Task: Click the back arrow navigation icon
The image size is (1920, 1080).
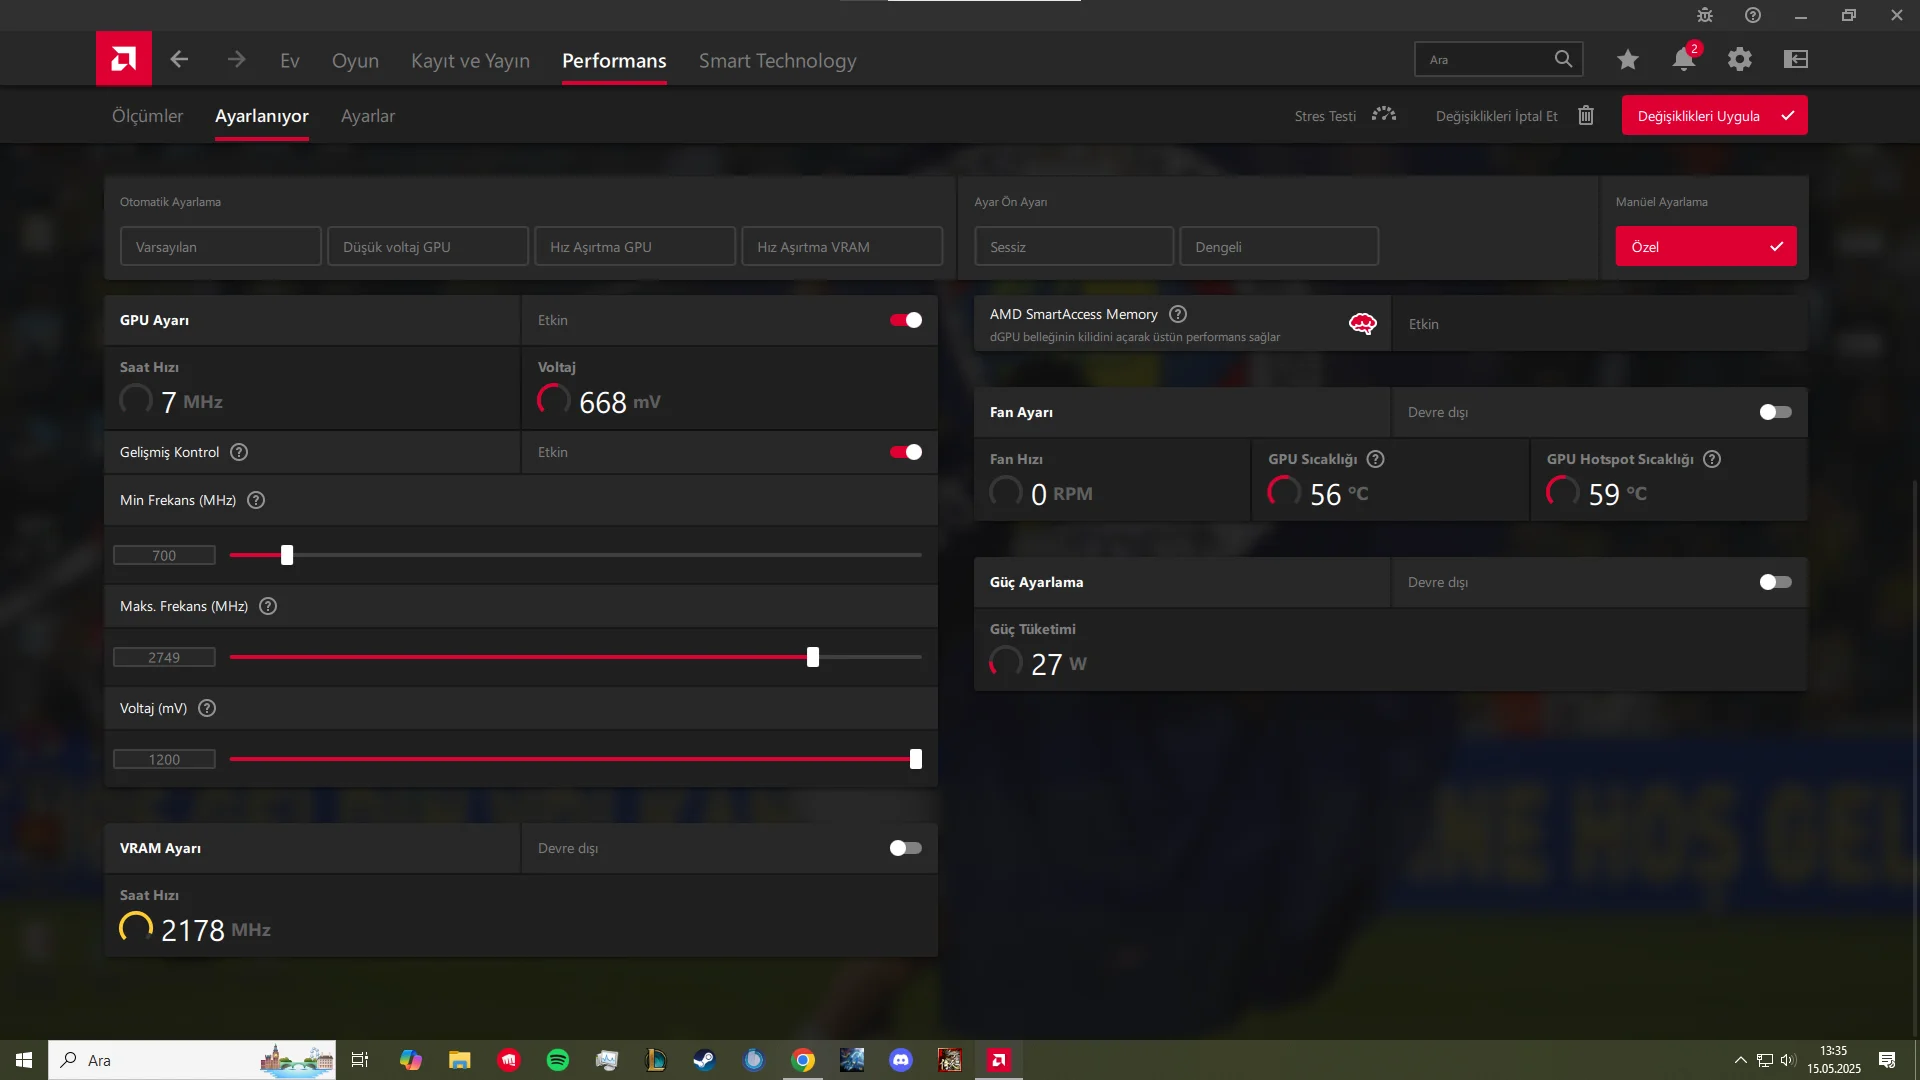Action: pos(179,60)
